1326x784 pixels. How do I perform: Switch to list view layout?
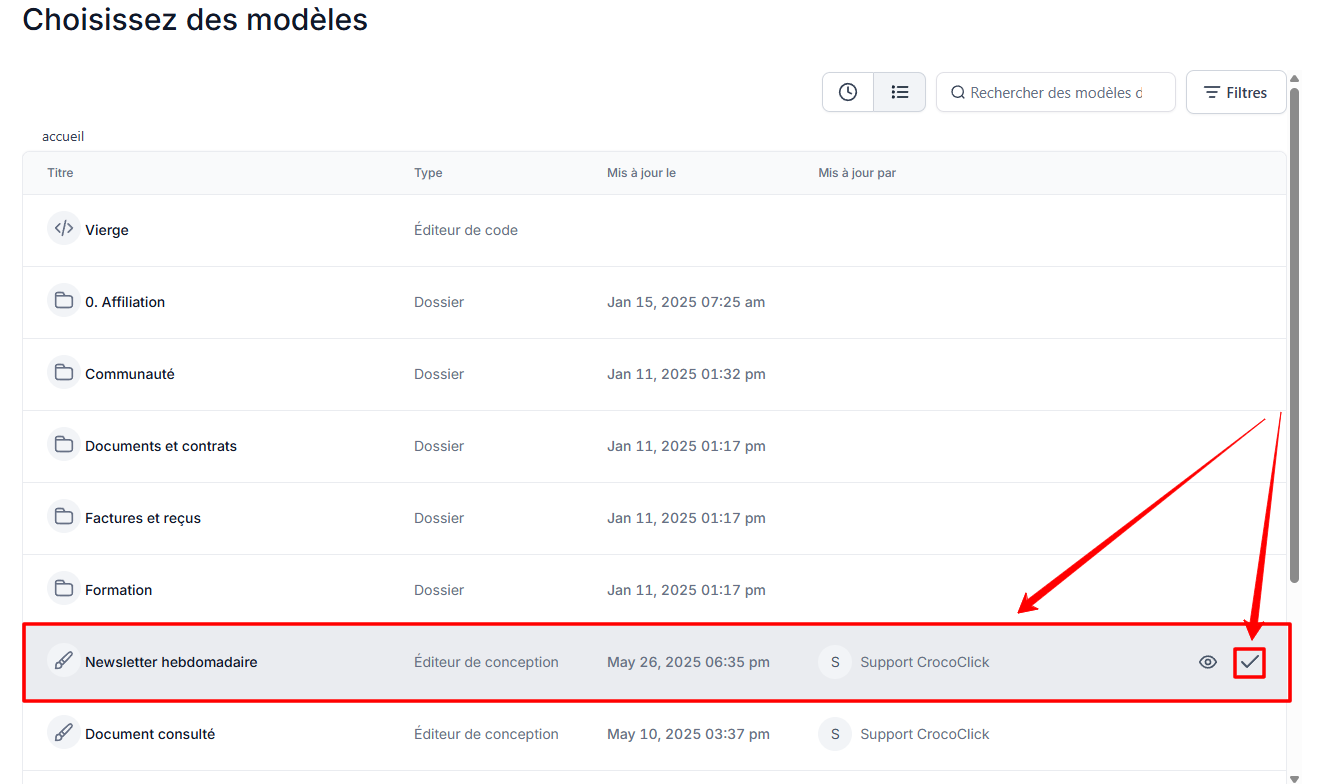[900, 92]
